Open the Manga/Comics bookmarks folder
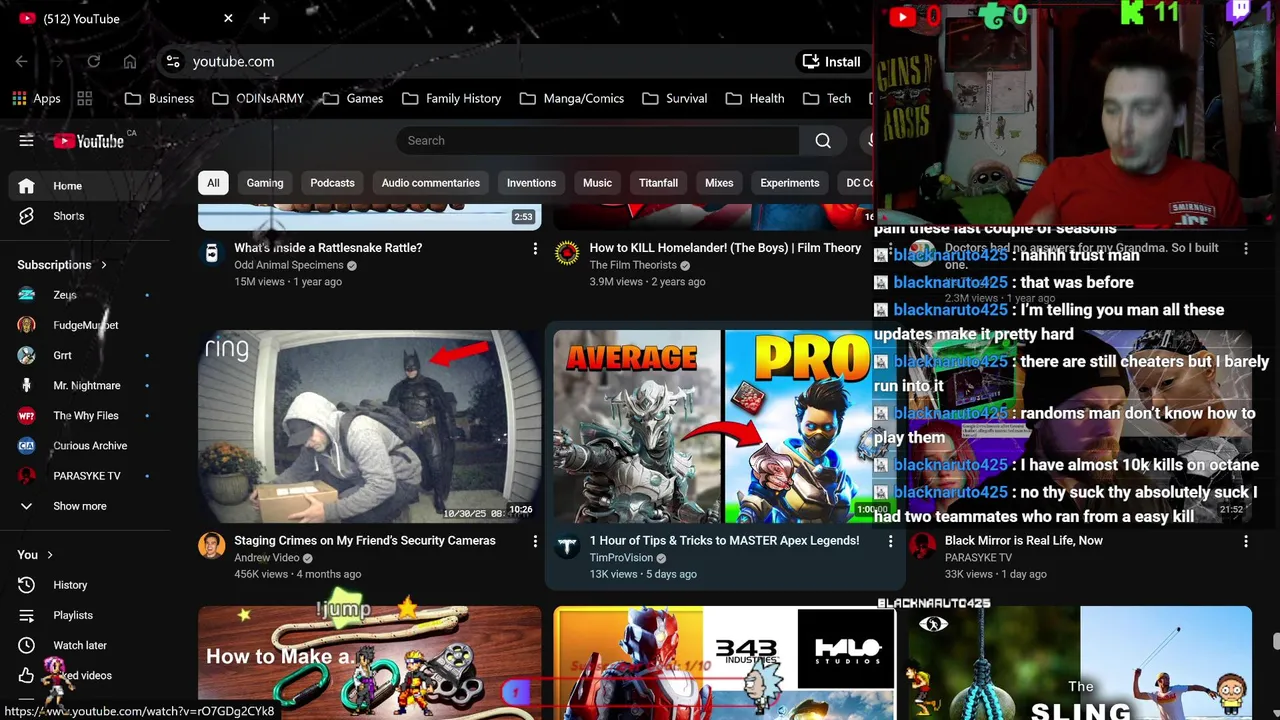This screenshot has width=1280, height=720. point(572,99)
